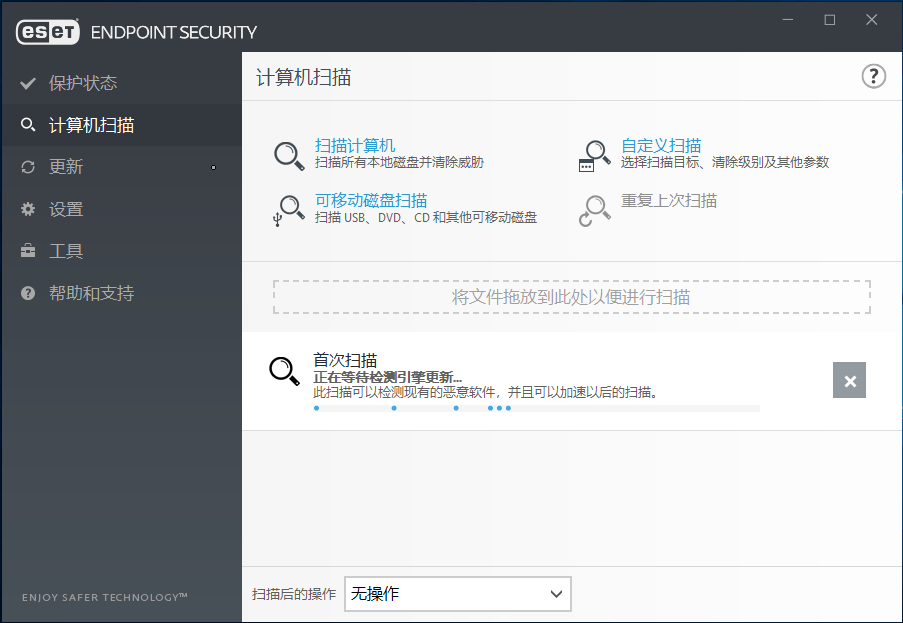
Task: Click the 首次扫描 magnifier icon
Action: [285, 370]
